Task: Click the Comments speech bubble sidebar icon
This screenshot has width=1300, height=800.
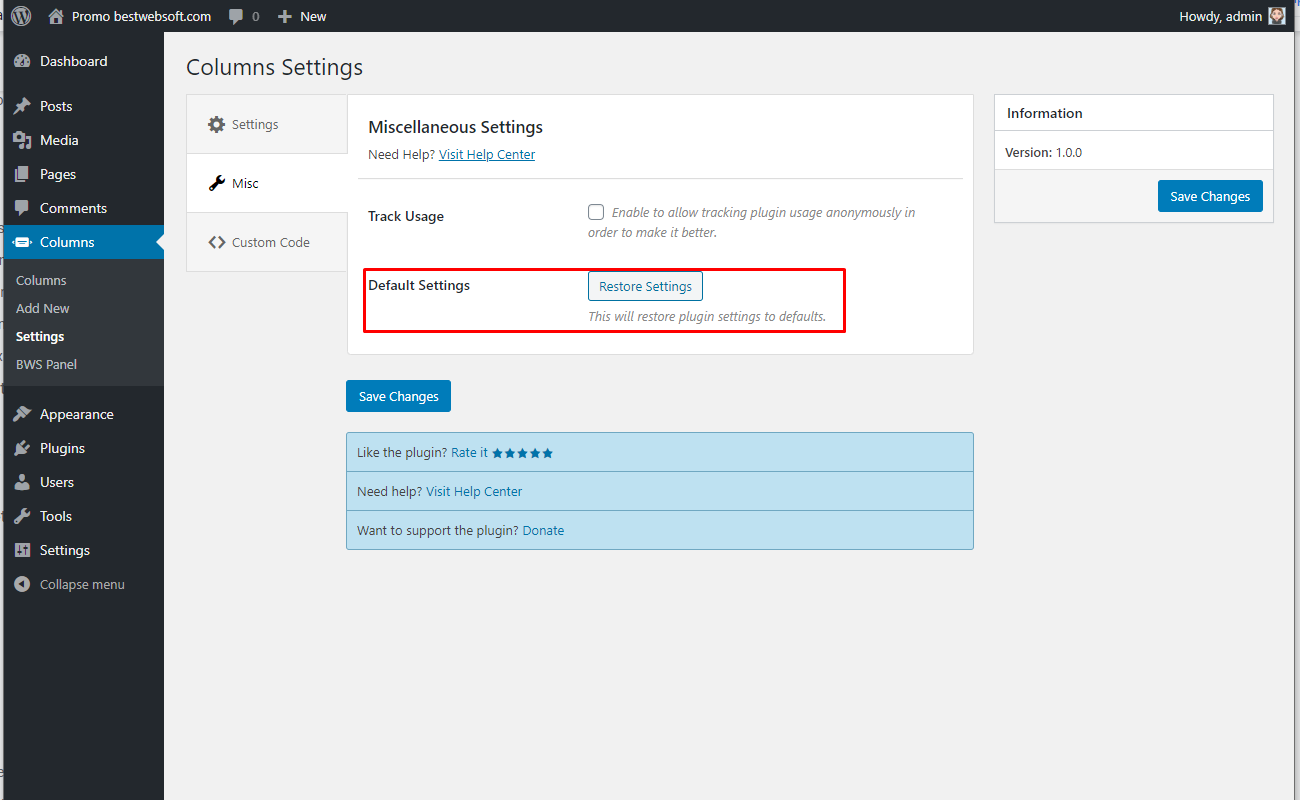Action: coord(22,208)
